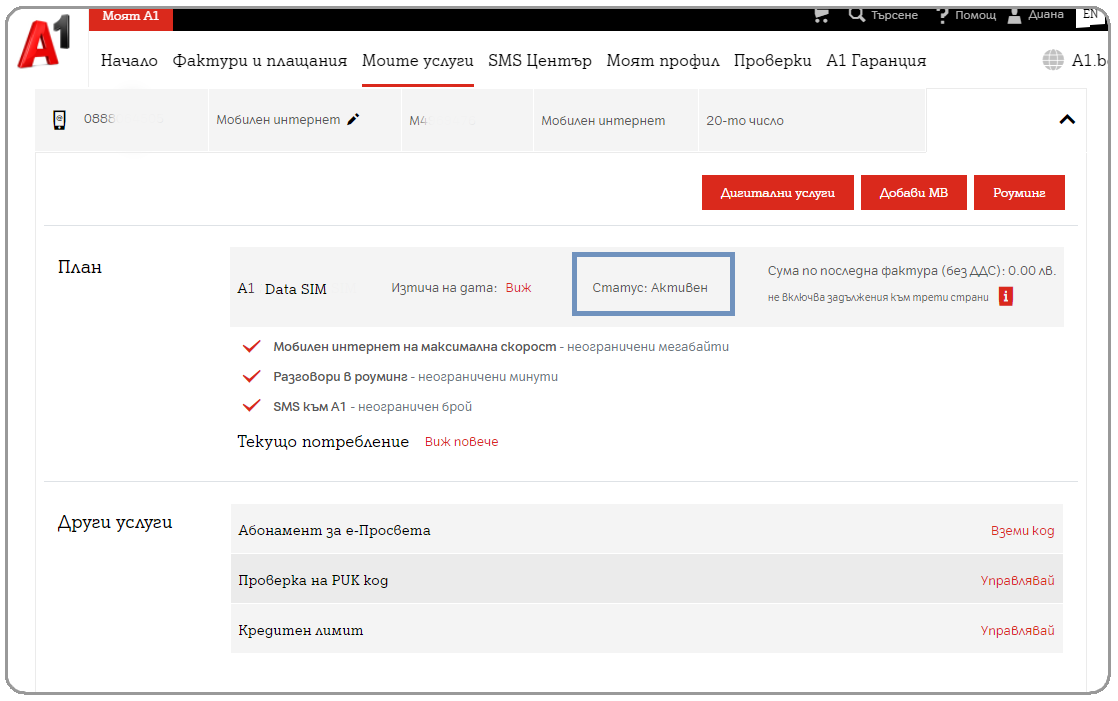The width and height of the screenshot is (1118, 701).
Task: Click the Роуминг button
Action: pos(1019,193)
